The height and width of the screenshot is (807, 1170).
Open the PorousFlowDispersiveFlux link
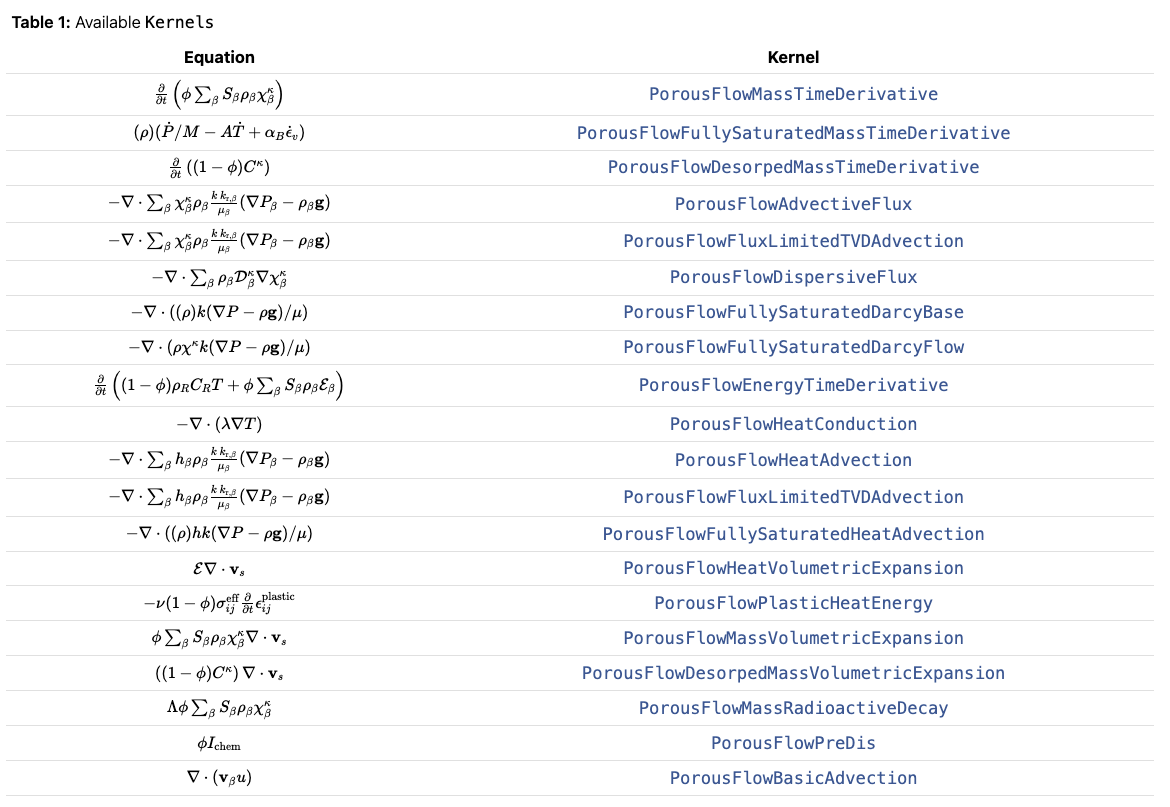793,277
